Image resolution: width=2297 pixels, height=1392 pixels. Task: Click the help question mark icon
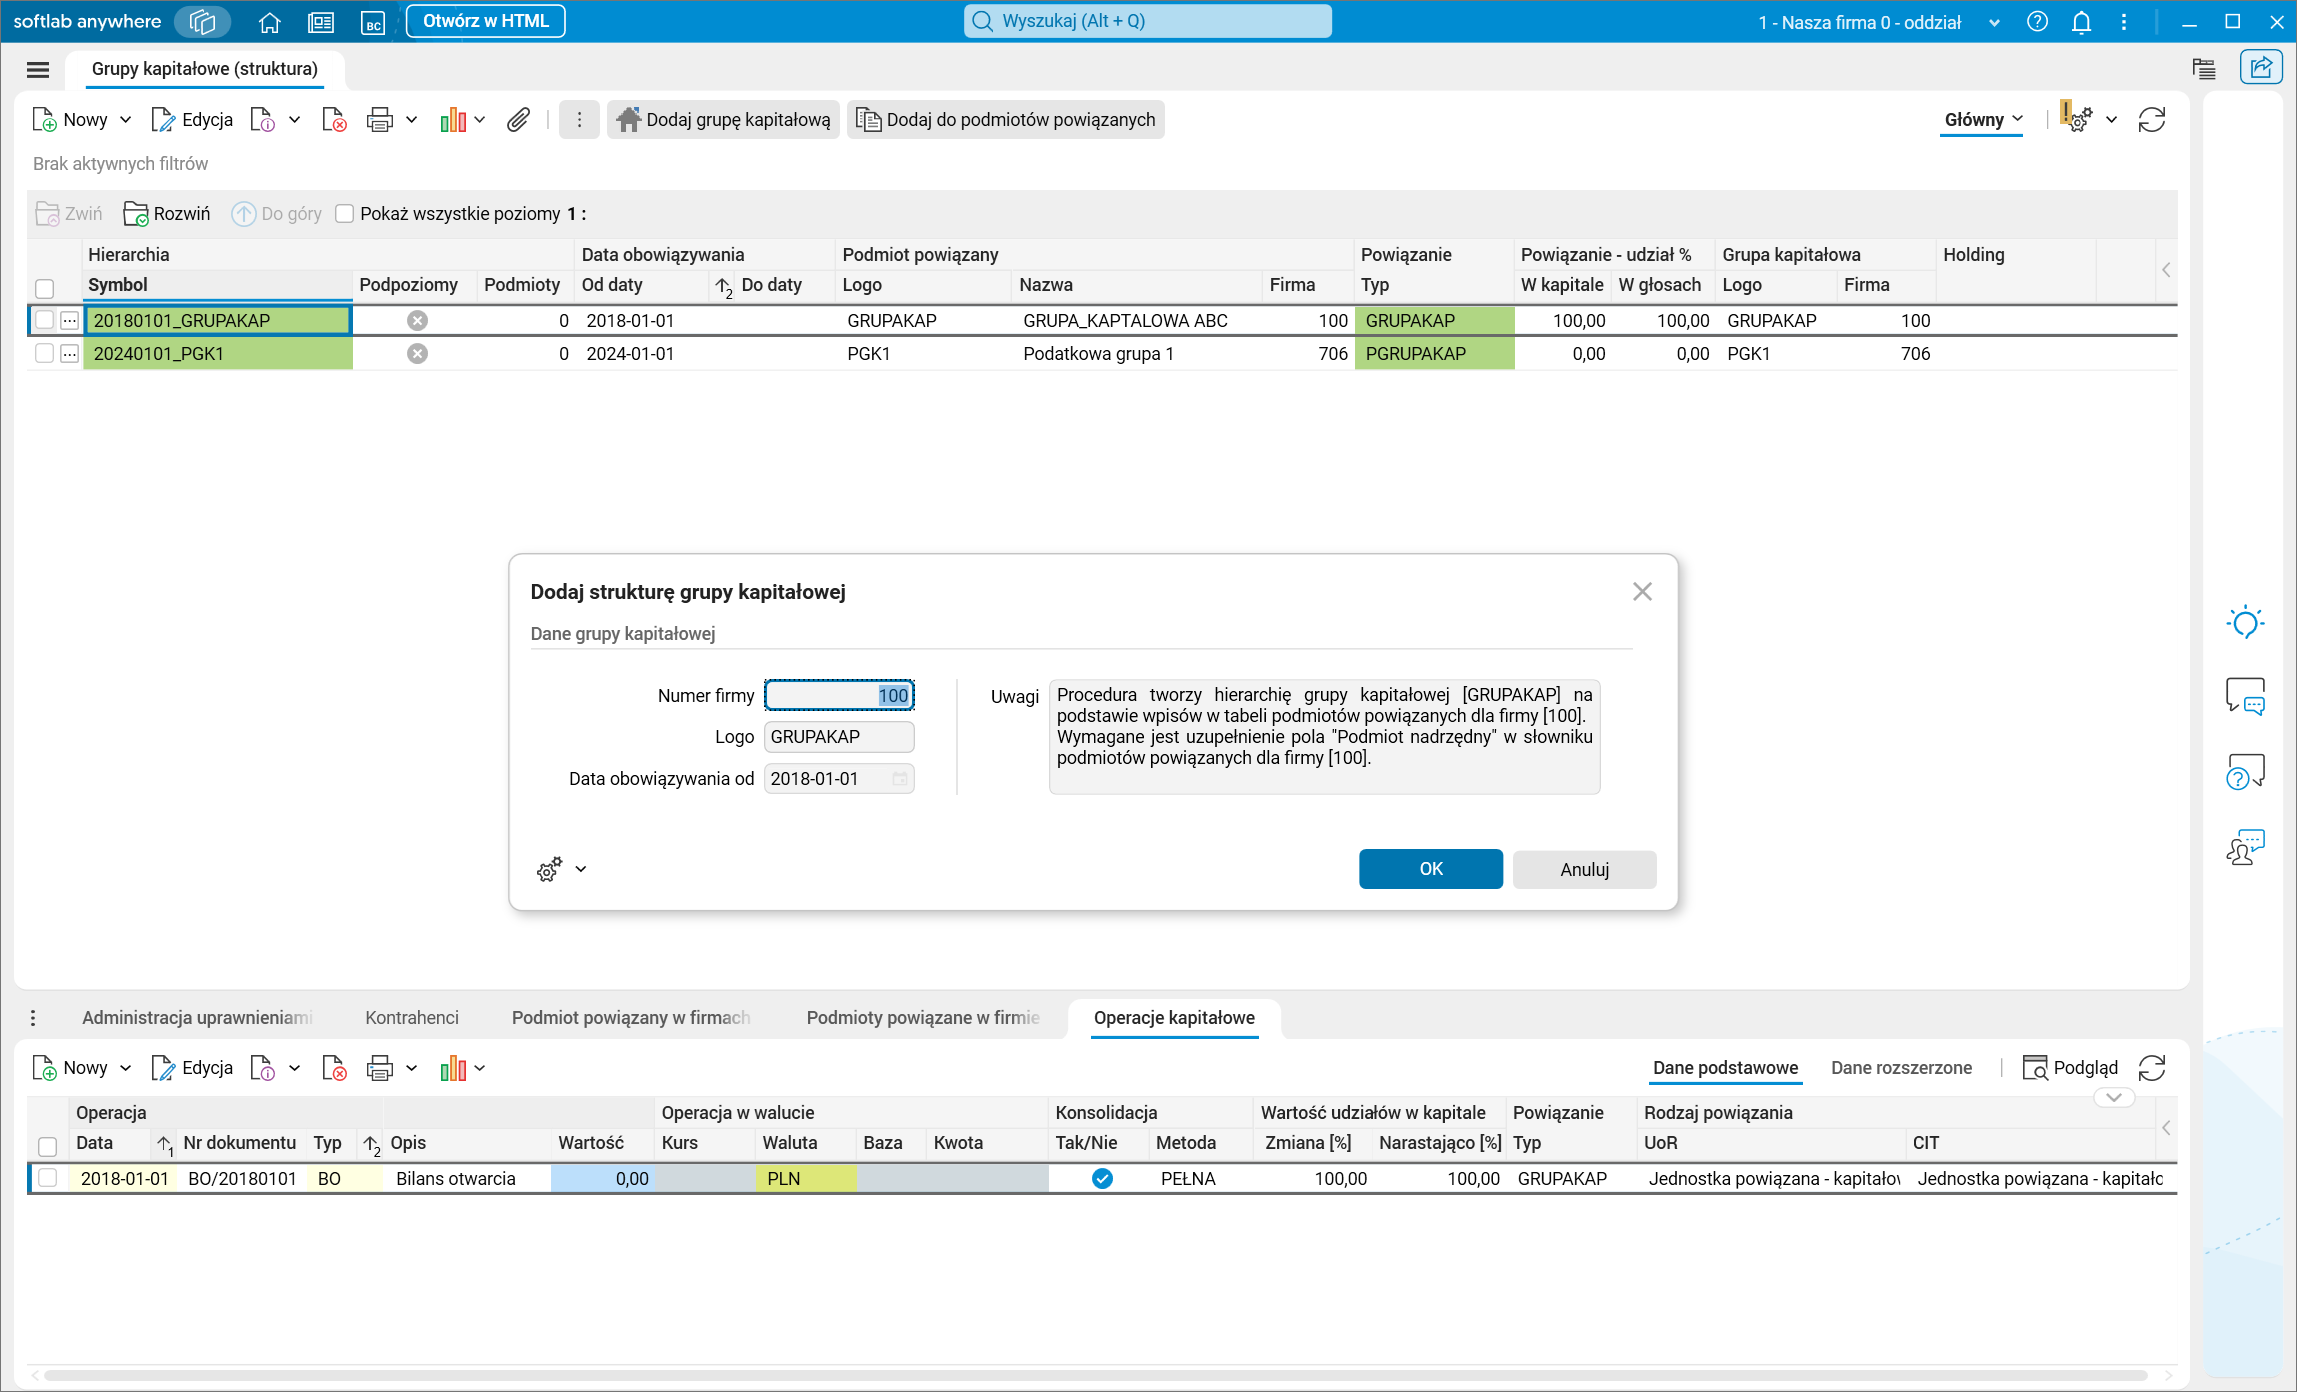[x=2037, y=22]
